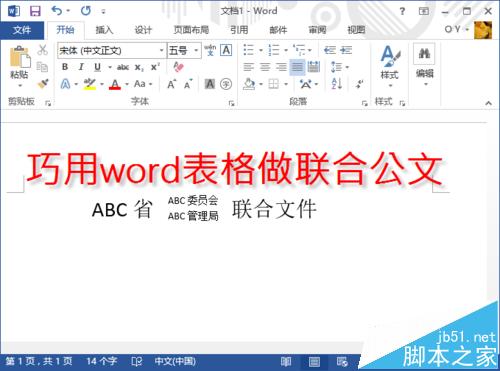Open Paragraph dialog launcher
The width and height of the screenshot is (500, 371).
pyautogui.click(x=364, y=103)
